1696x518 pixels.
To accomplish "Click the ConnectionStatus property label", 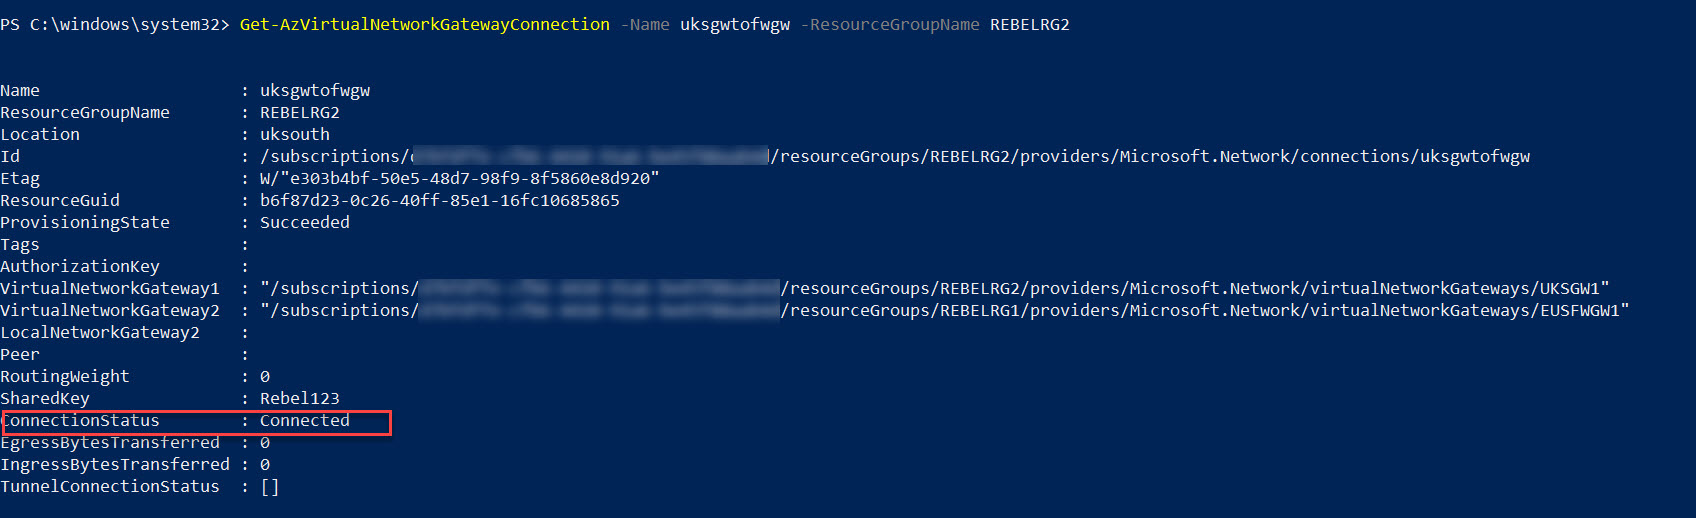I will [80, 421].
